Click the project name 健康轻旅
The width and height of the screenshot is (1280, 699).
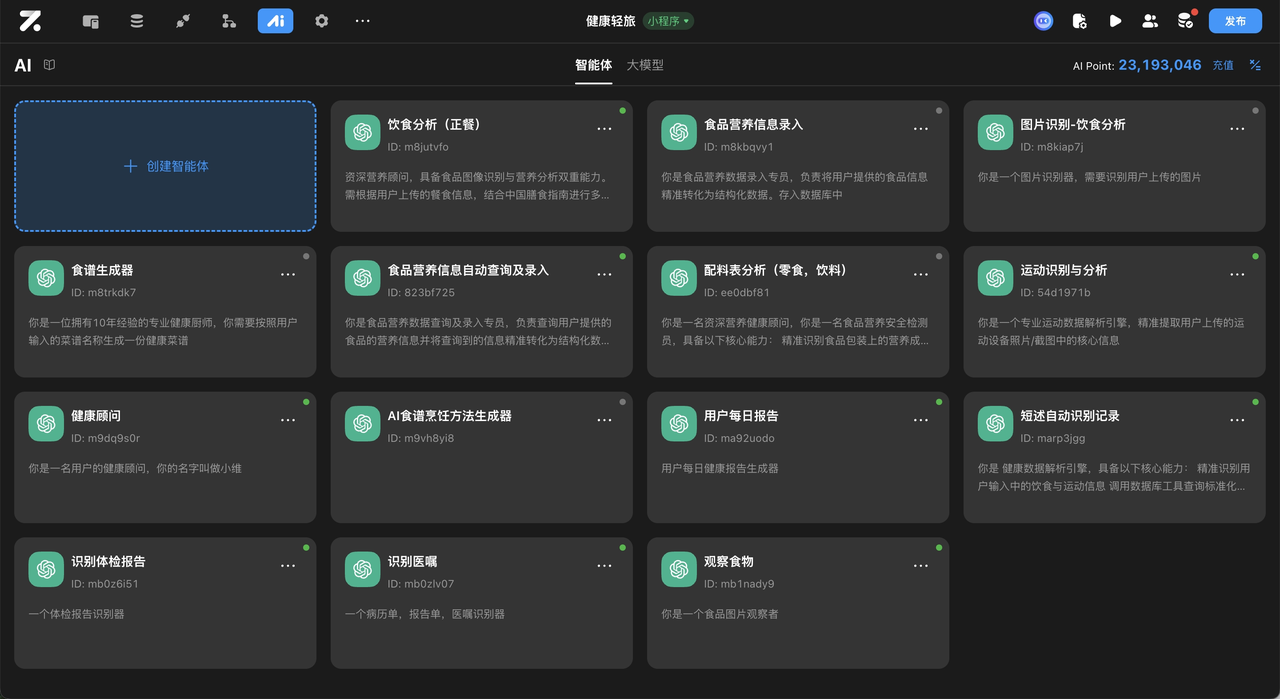[x=610, y=21]
